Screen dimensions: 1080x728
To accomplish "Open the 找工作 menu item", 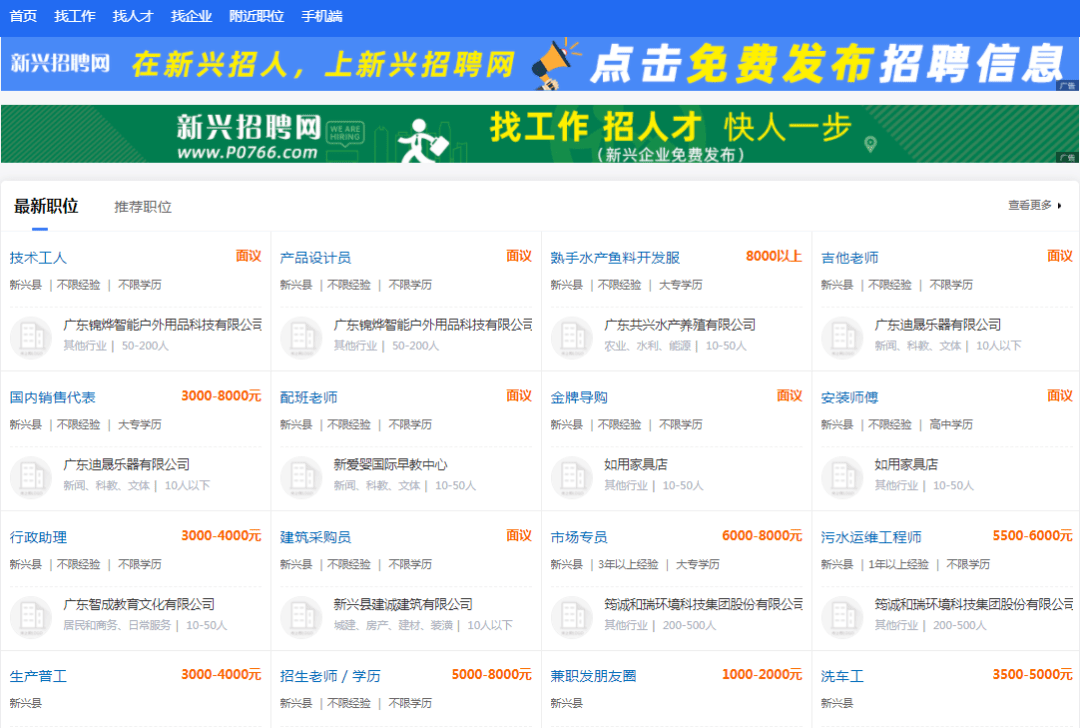I will click(75, 15).
